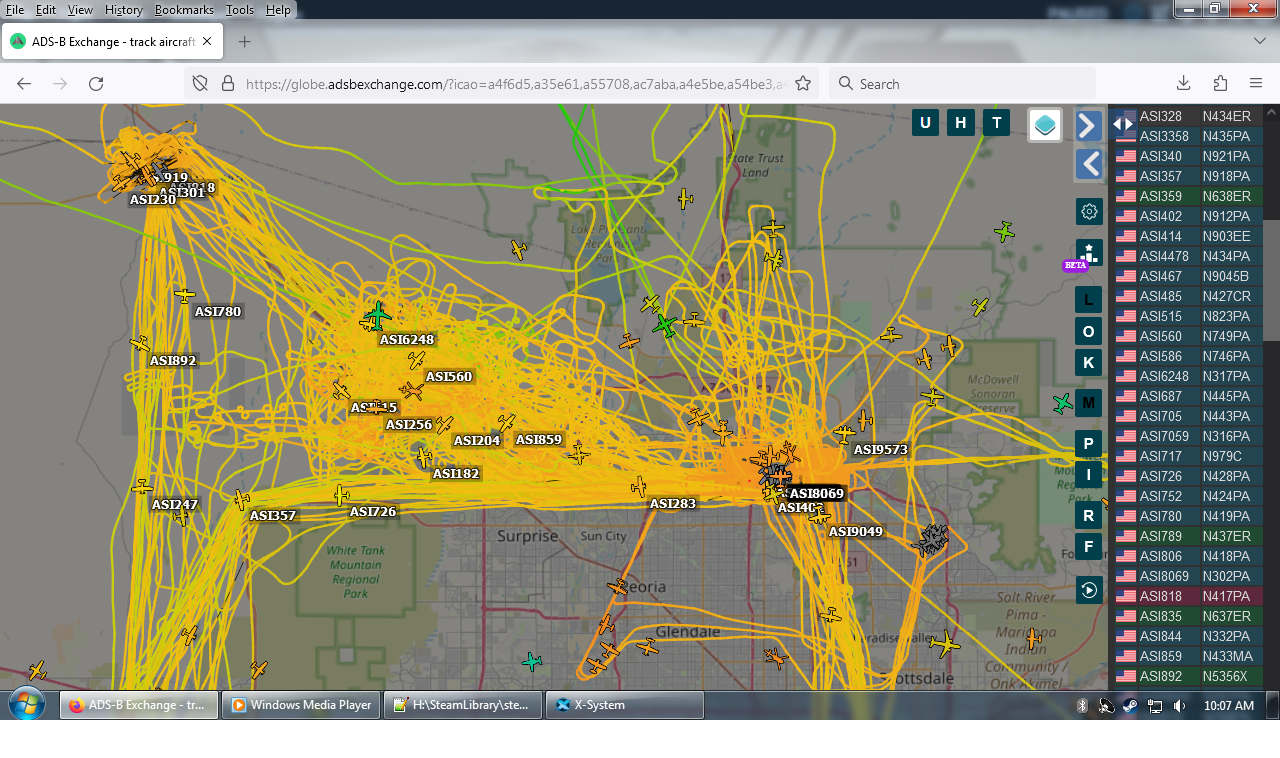The image size is (1280, 758).
Task: Toggle the M map button
Action: (1089, 403)
